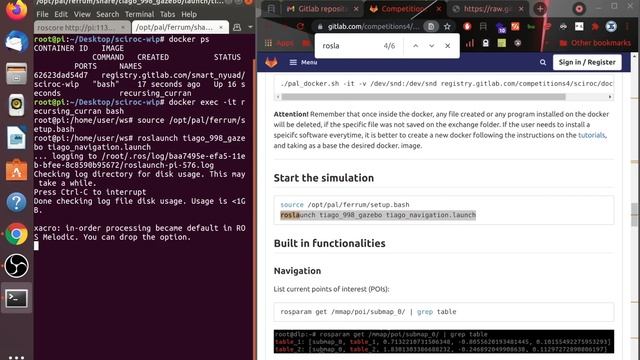Switch to the Gitlab repository Gmail tab
The image size is (640, 360).
(322, 9)
